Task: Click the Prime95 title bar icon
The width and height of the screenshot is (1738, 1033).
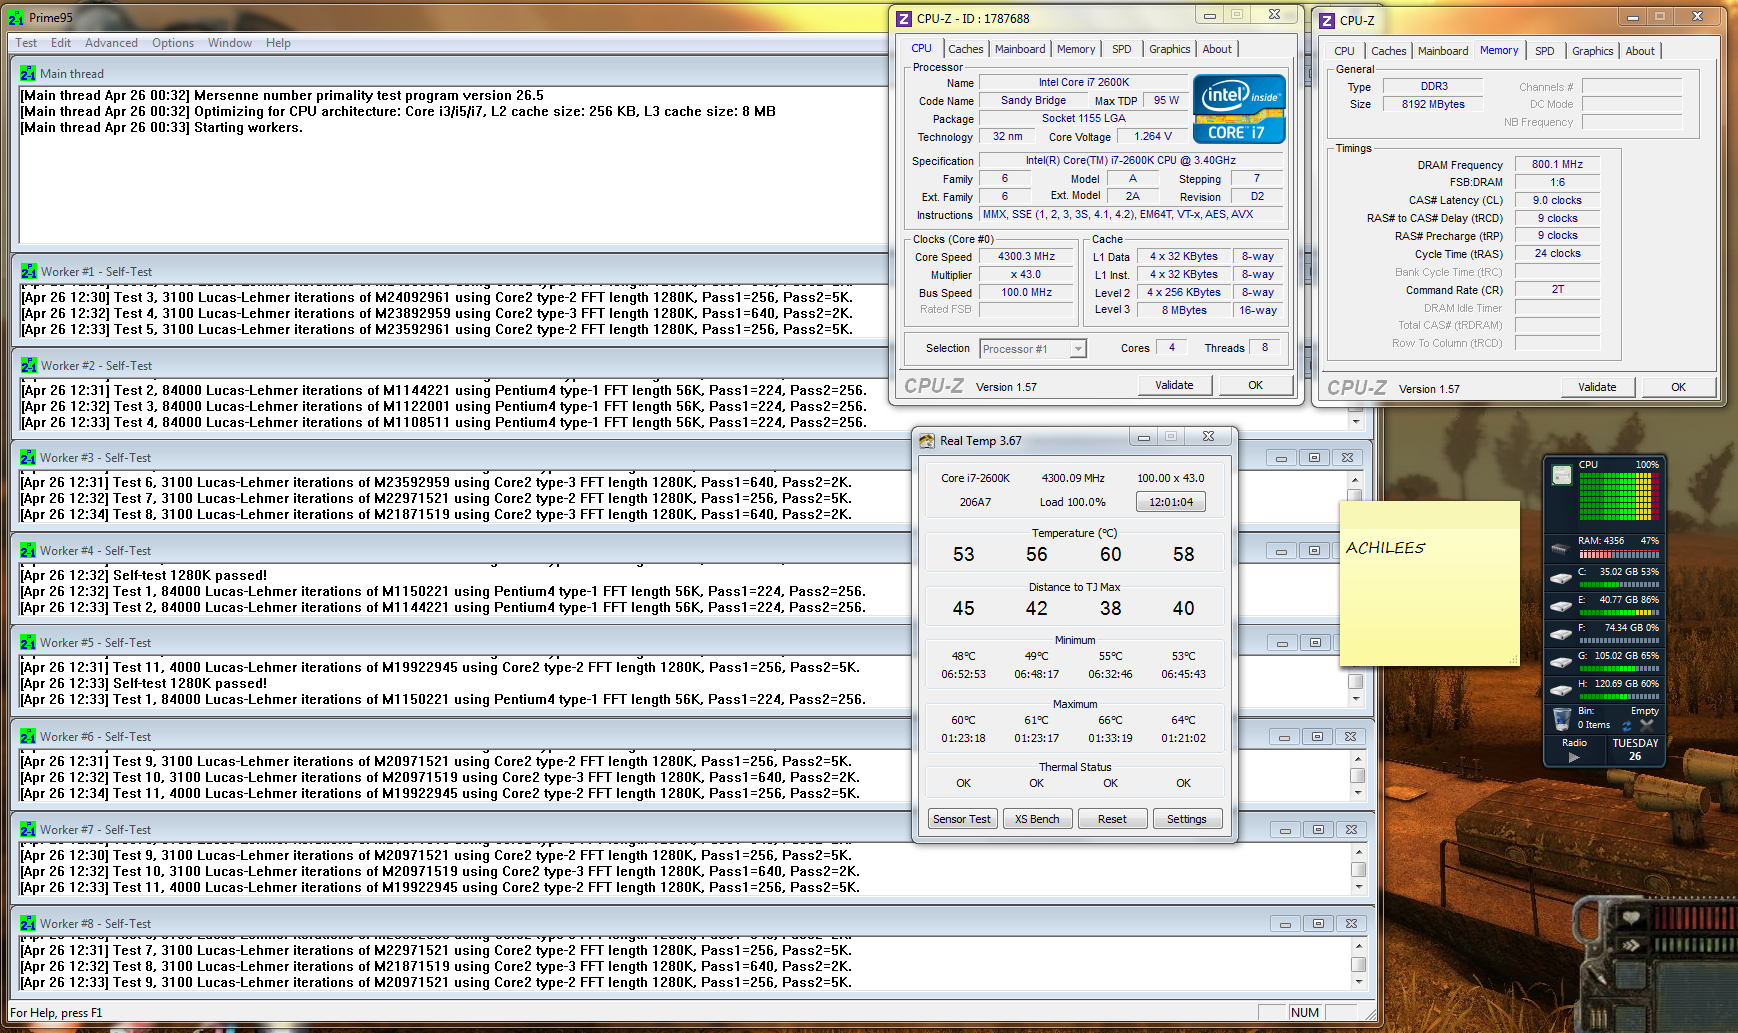Action: click(x=16, y=18)
